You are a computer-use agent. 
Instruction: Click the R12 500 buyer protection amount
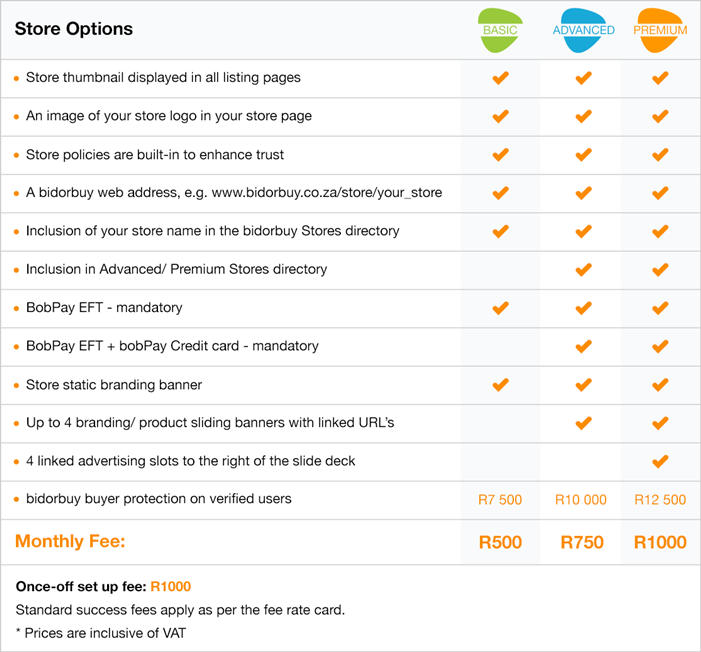click(x=660, y=500)
